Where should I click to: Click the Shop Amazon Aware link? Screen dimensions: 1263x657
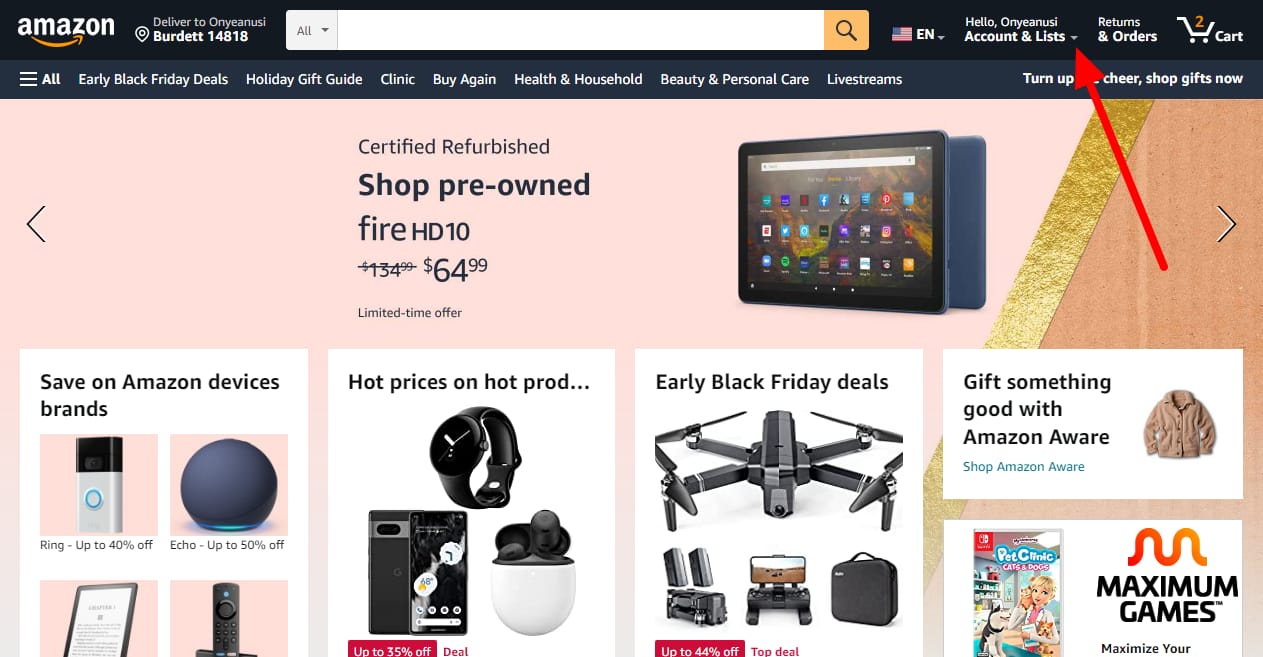click(1023, 466)
